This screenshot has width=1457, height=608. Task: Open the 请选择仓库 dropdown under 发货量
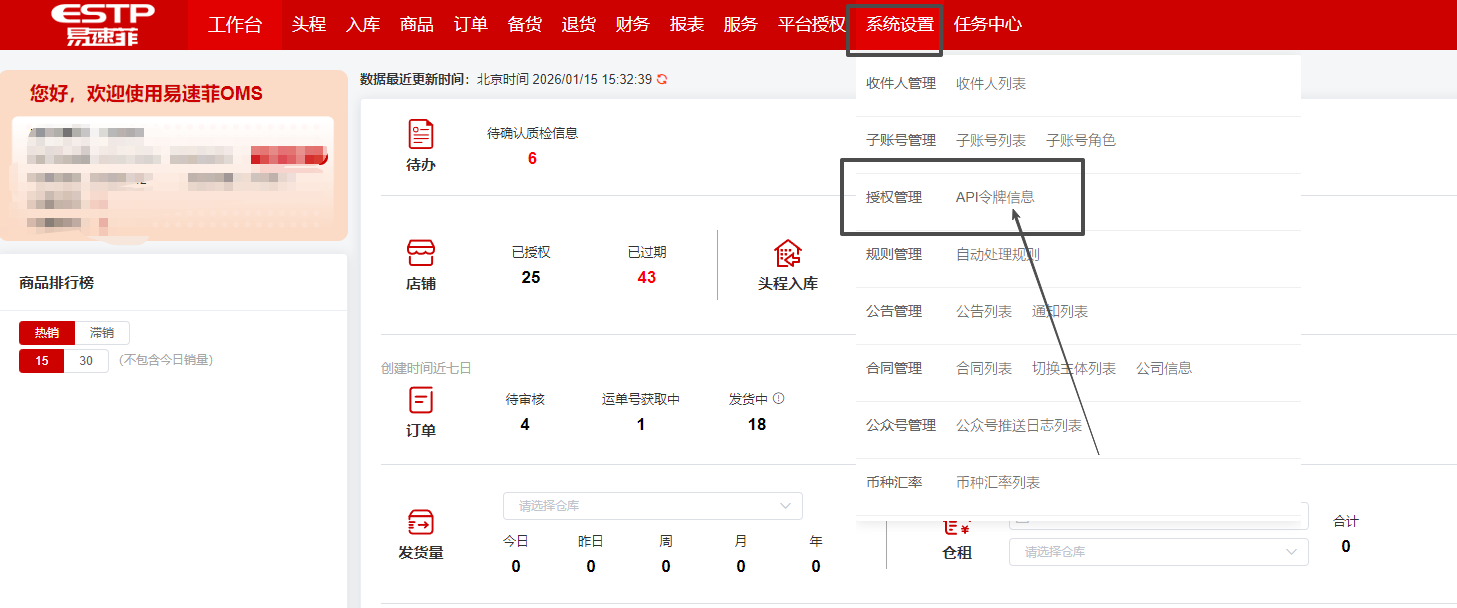(x=652, y=506)
